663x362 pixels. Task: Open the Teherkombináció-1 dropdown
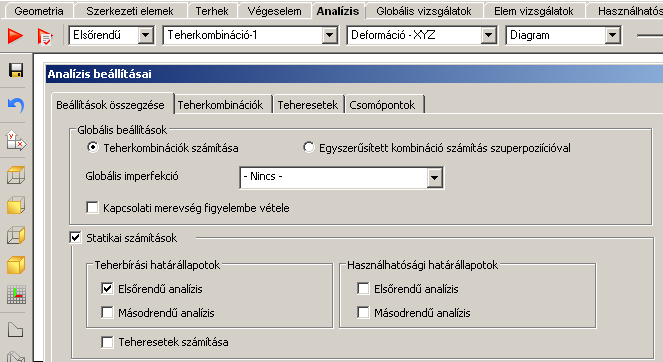click(329, 35)
